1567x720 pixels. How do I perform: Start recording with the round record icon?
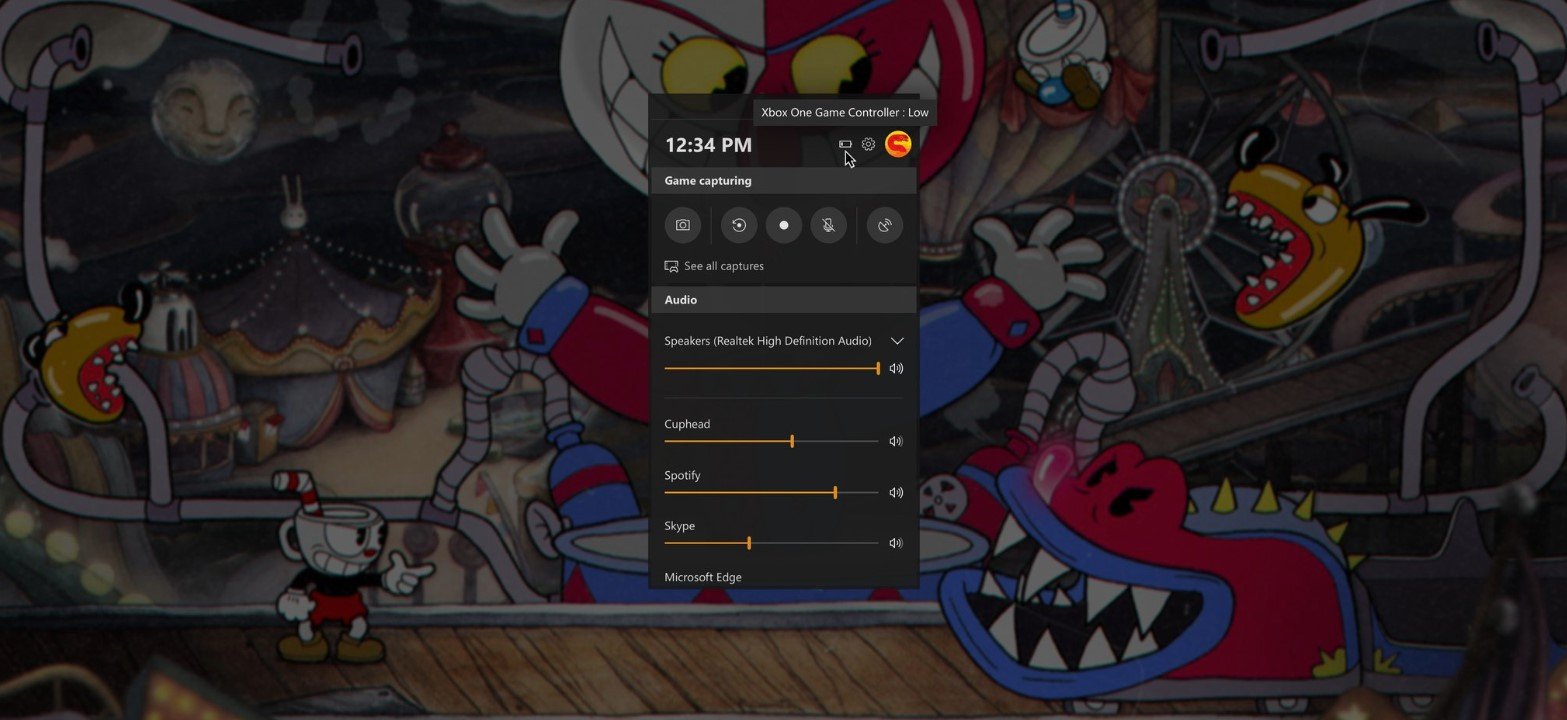[783, 225]
